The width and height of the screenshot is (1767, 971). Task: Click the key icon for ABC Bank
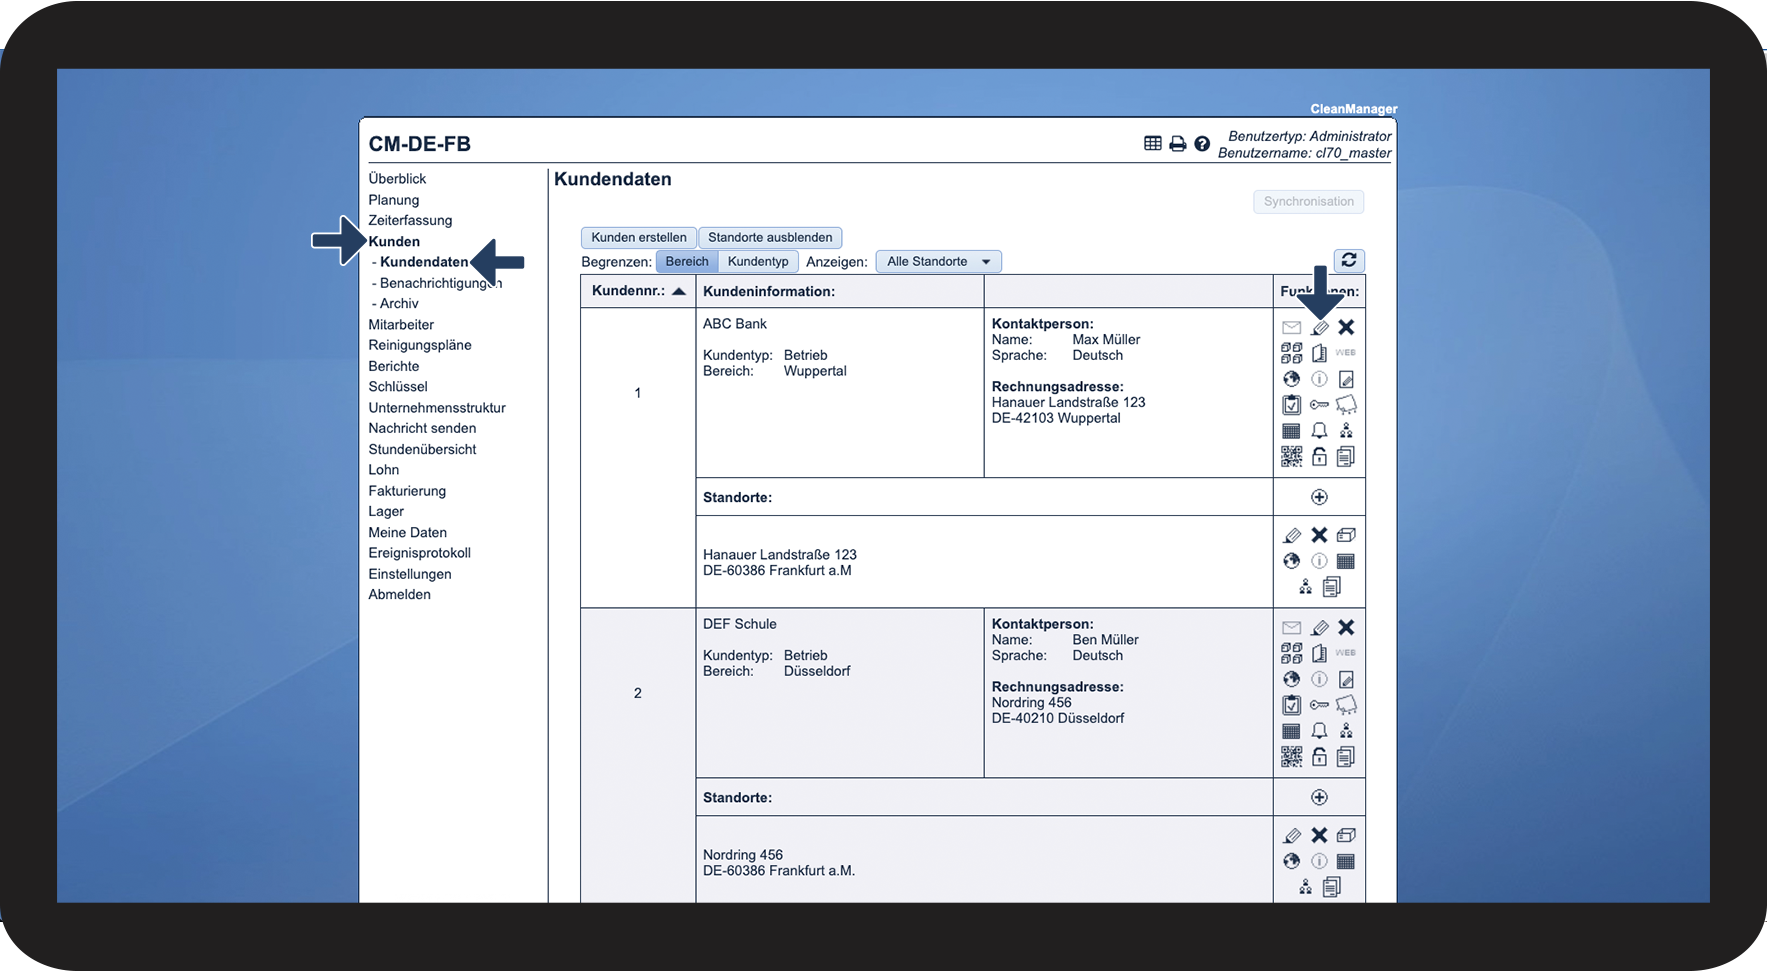point(1320,405)
